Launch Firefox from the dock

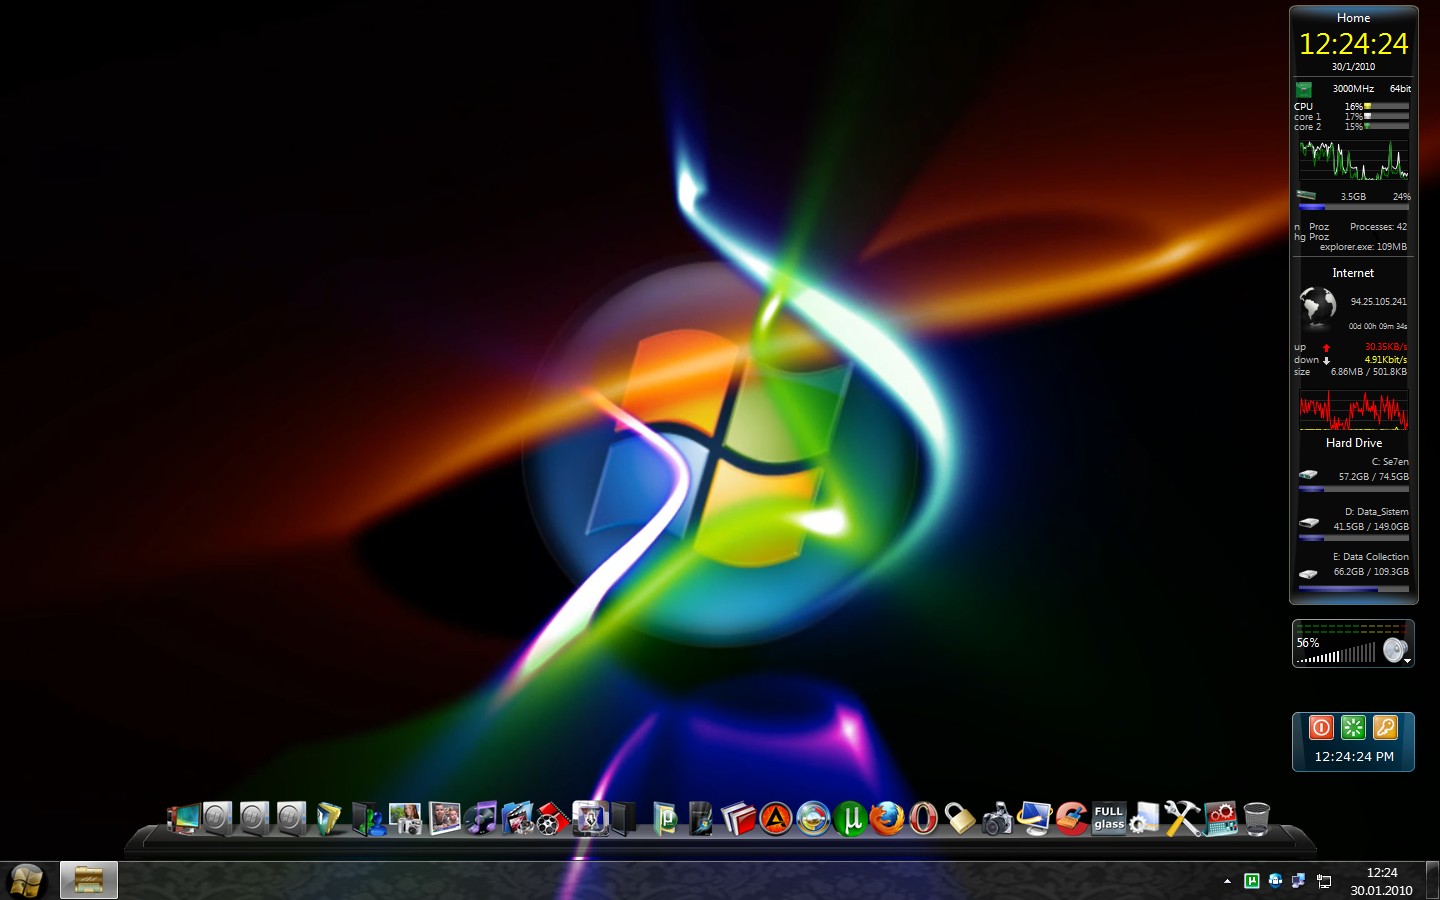(886, 819)
